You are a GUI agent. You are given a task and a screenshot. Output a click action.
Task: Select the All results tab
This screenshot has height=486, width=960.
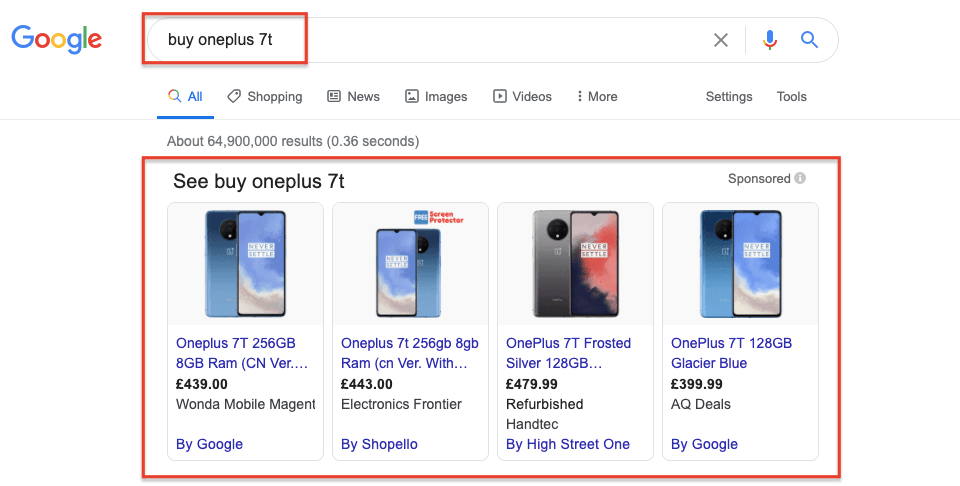tap(185, 97)
